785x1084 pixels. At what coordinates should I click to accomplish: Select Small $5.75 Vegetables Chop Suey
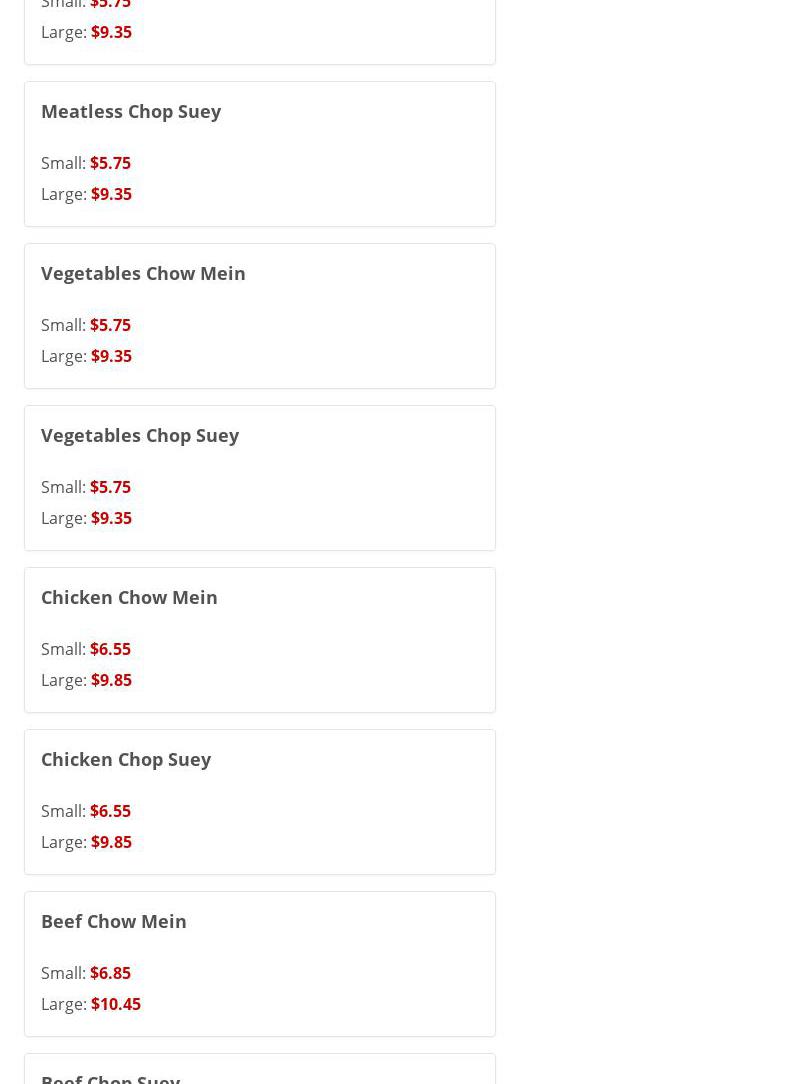86,487
